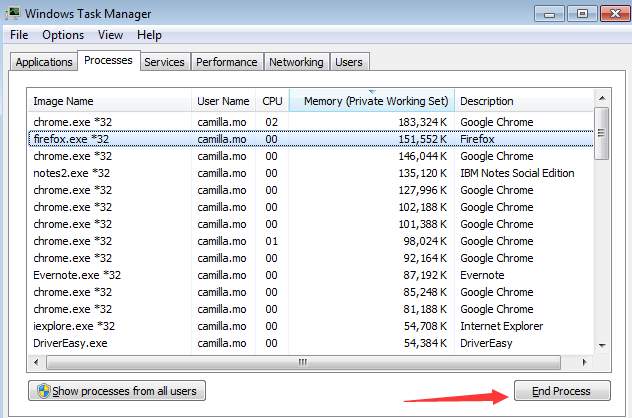Select chrome.exe using 183,324 K memory
This screenshot has height=418, width=632.
pos(311,122)
